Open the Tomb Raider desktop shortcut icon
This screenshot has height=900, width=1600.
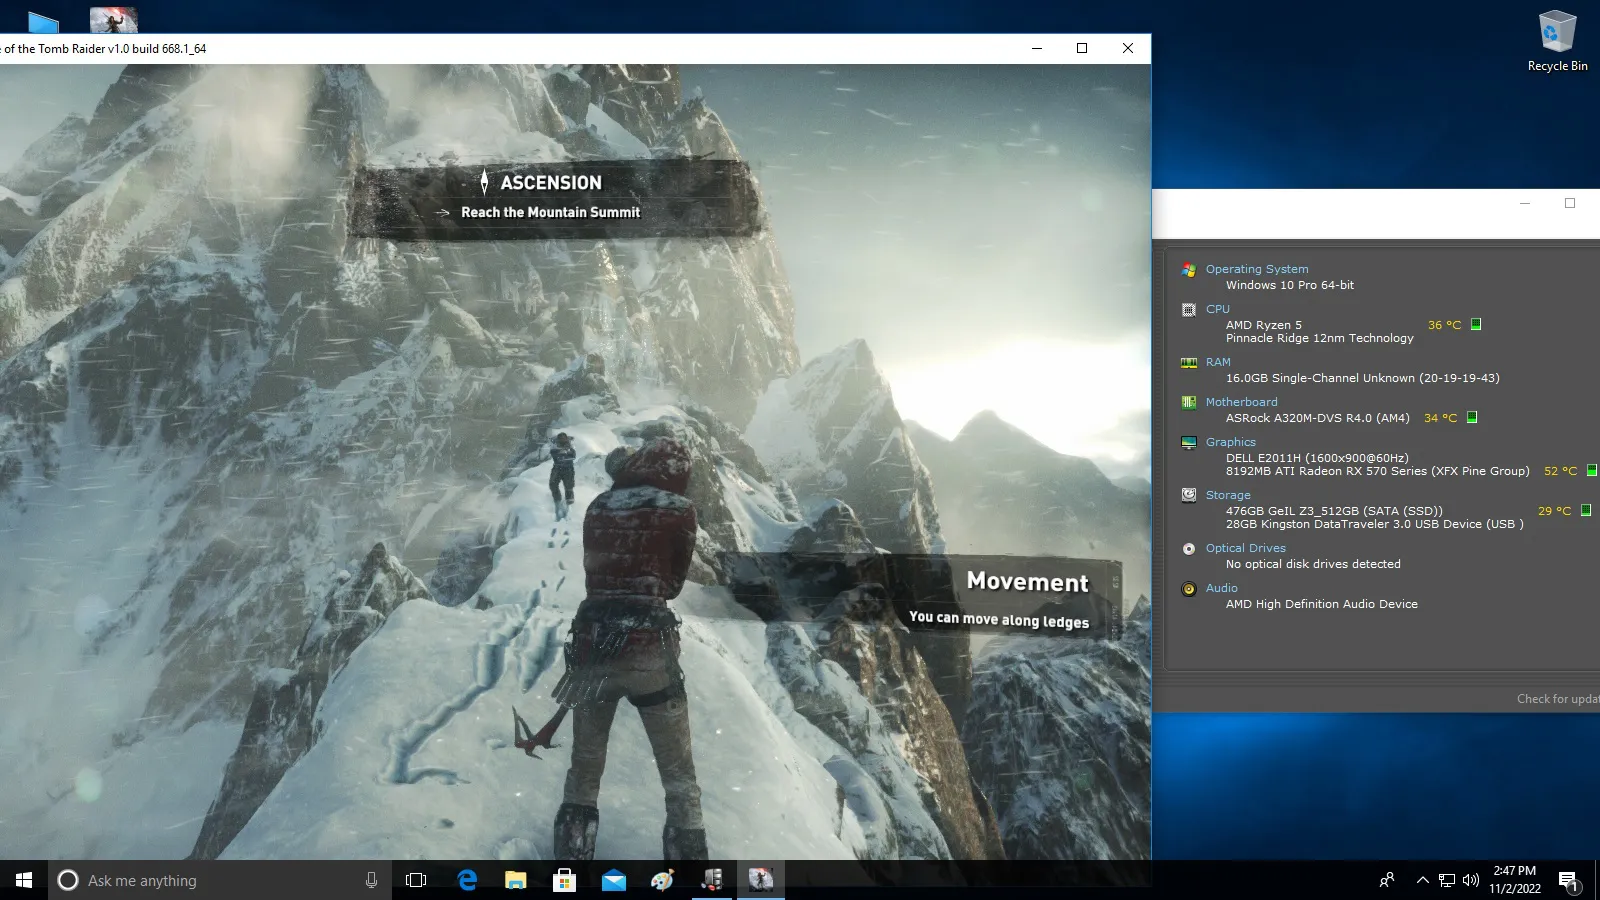113,19
